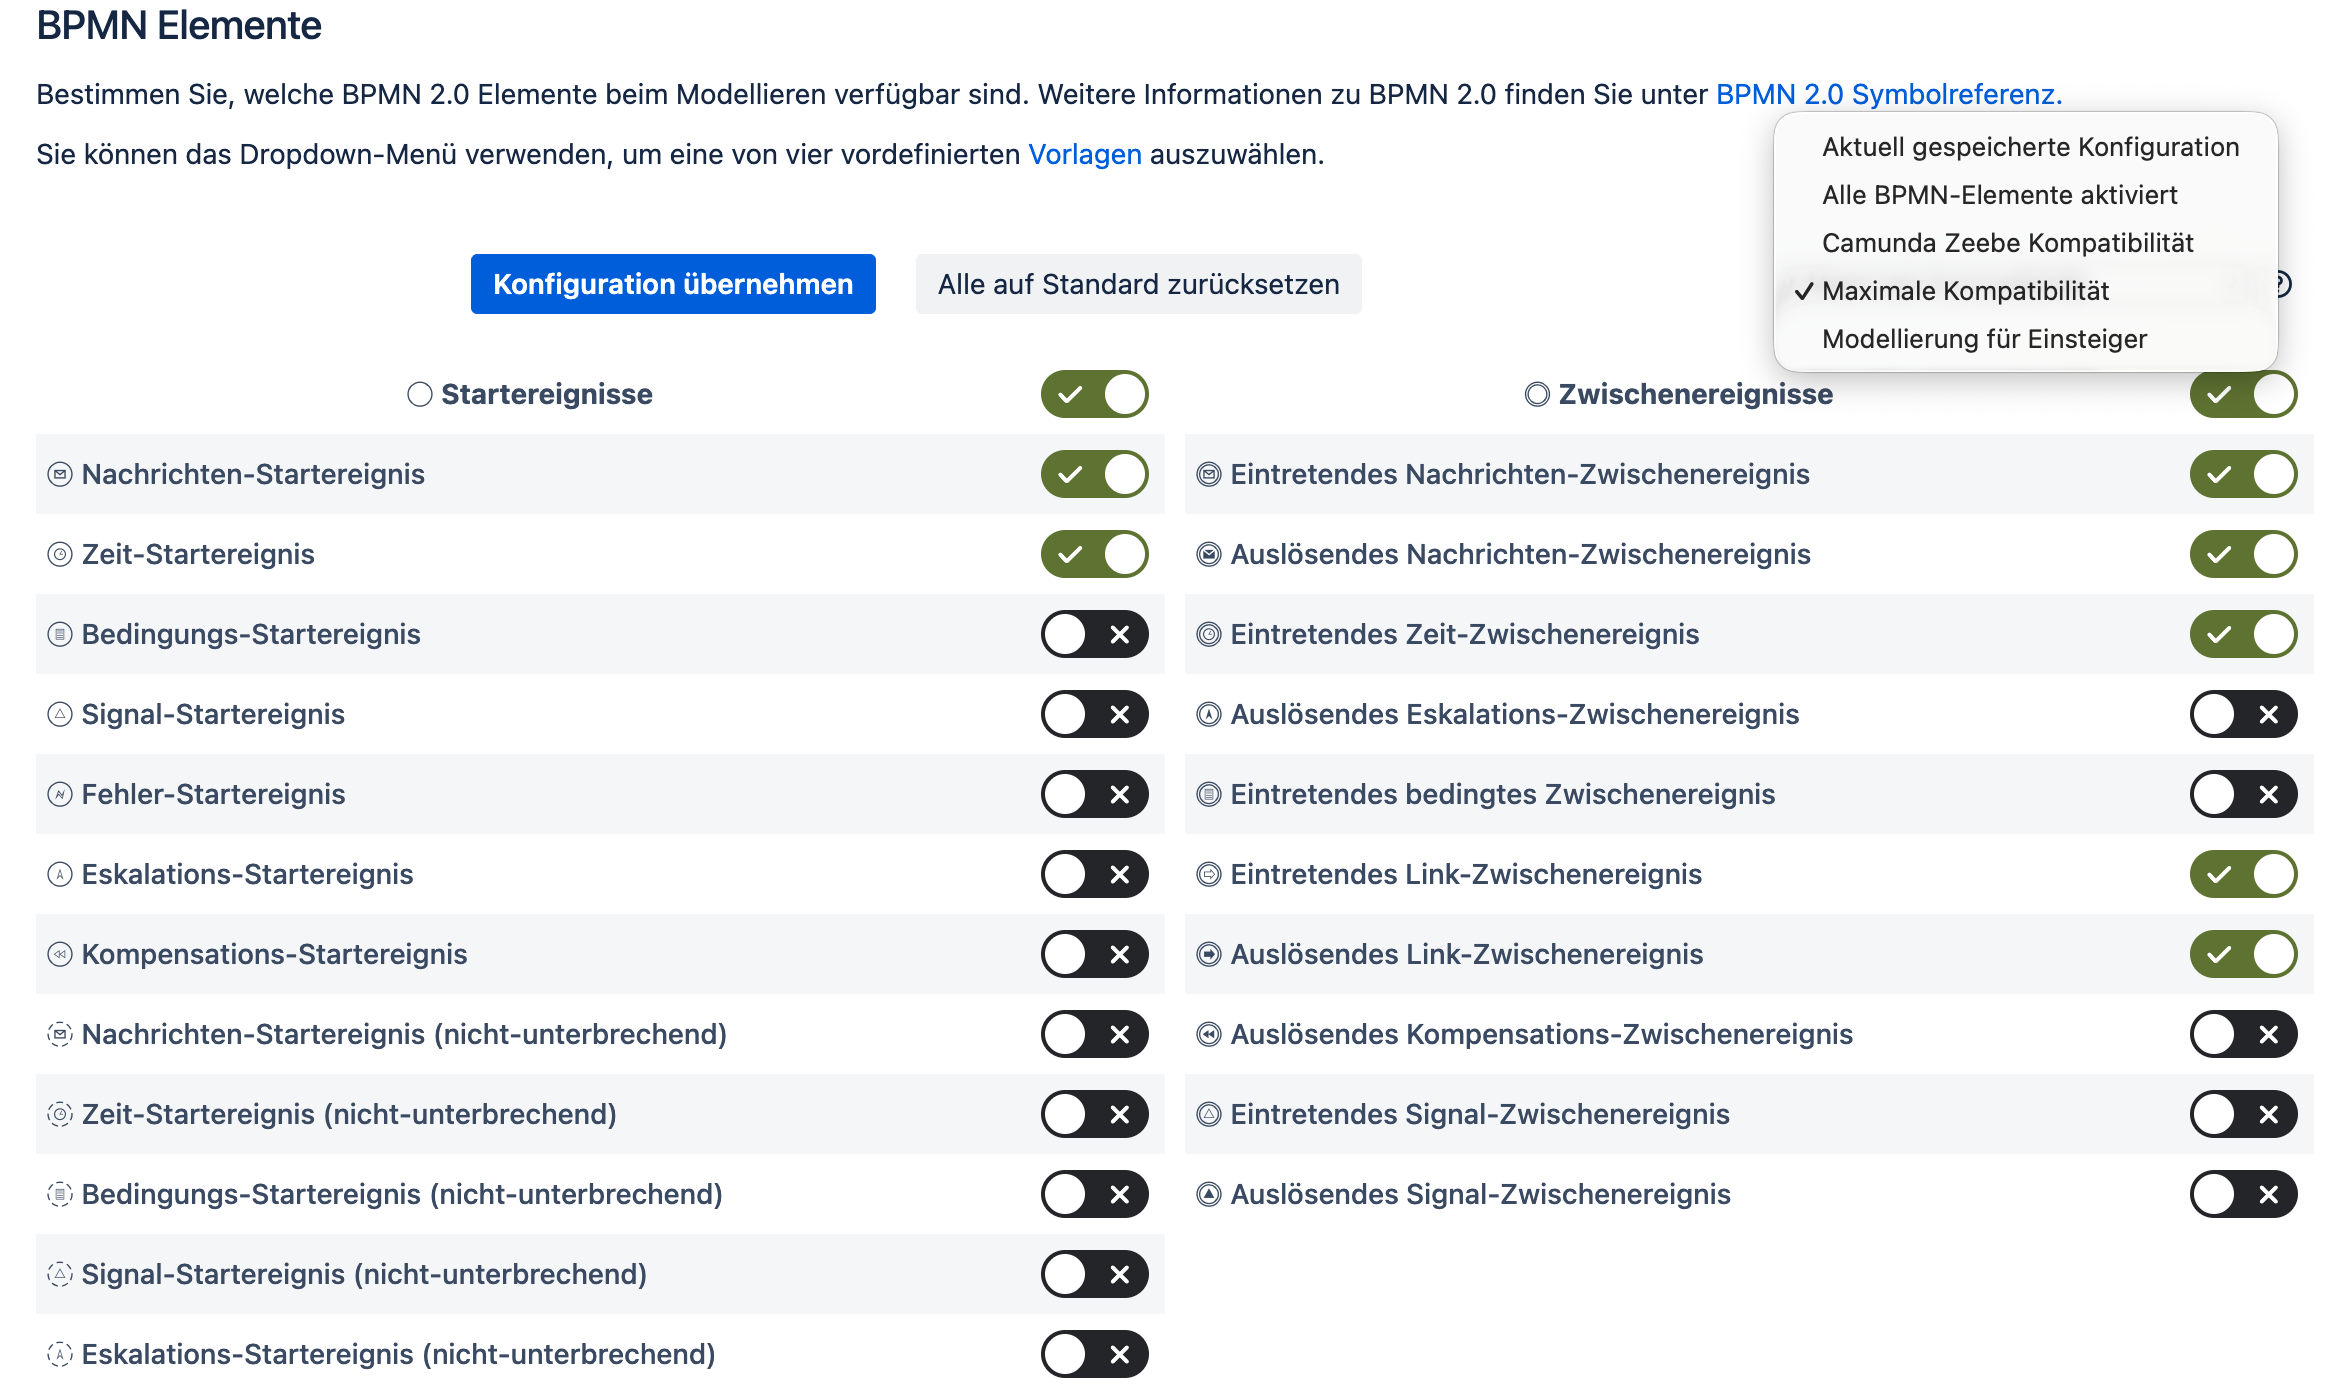The height and width of the screenshot is (1394, 2328).
Task: Click the Eintretendes Link-Zwischenereignis arrow icon
Action: (x=1209, y=874)
